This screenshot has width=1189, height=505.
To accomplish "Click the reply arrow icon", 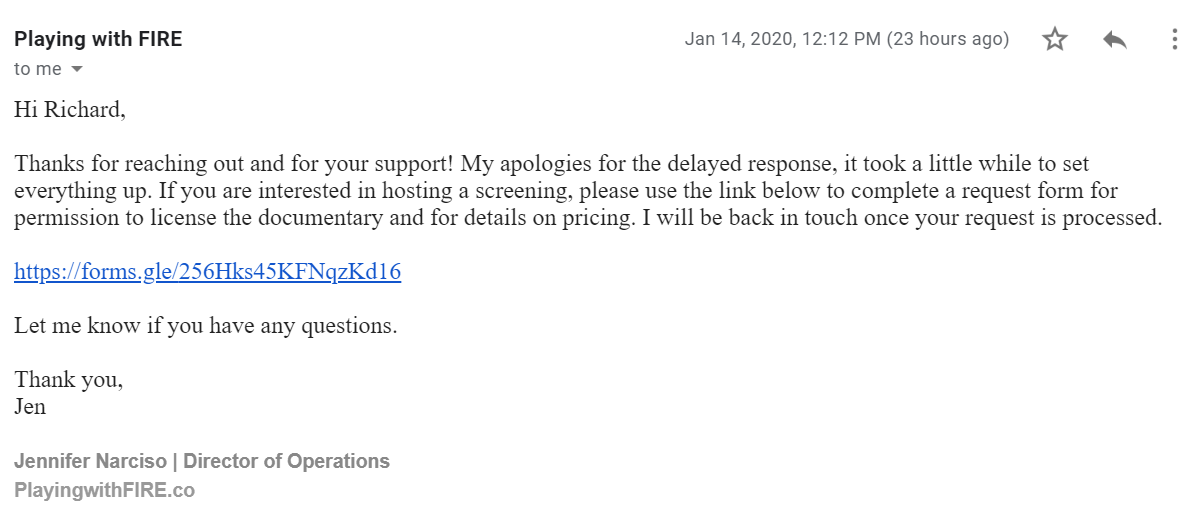I will click(x=1114, y=39).
